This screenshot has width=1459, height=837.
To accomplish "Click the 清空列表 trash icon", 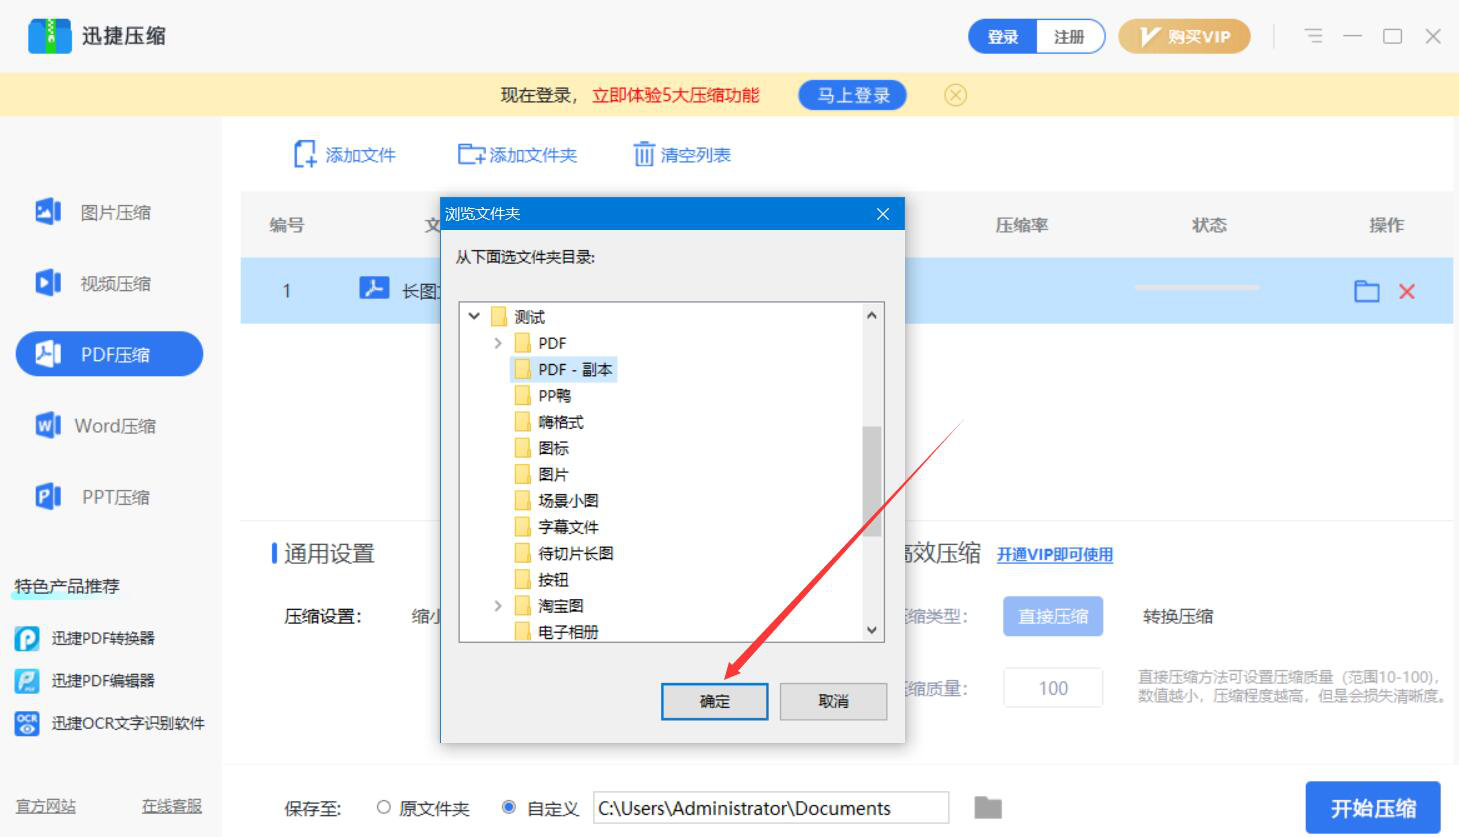I will [644, 154].
